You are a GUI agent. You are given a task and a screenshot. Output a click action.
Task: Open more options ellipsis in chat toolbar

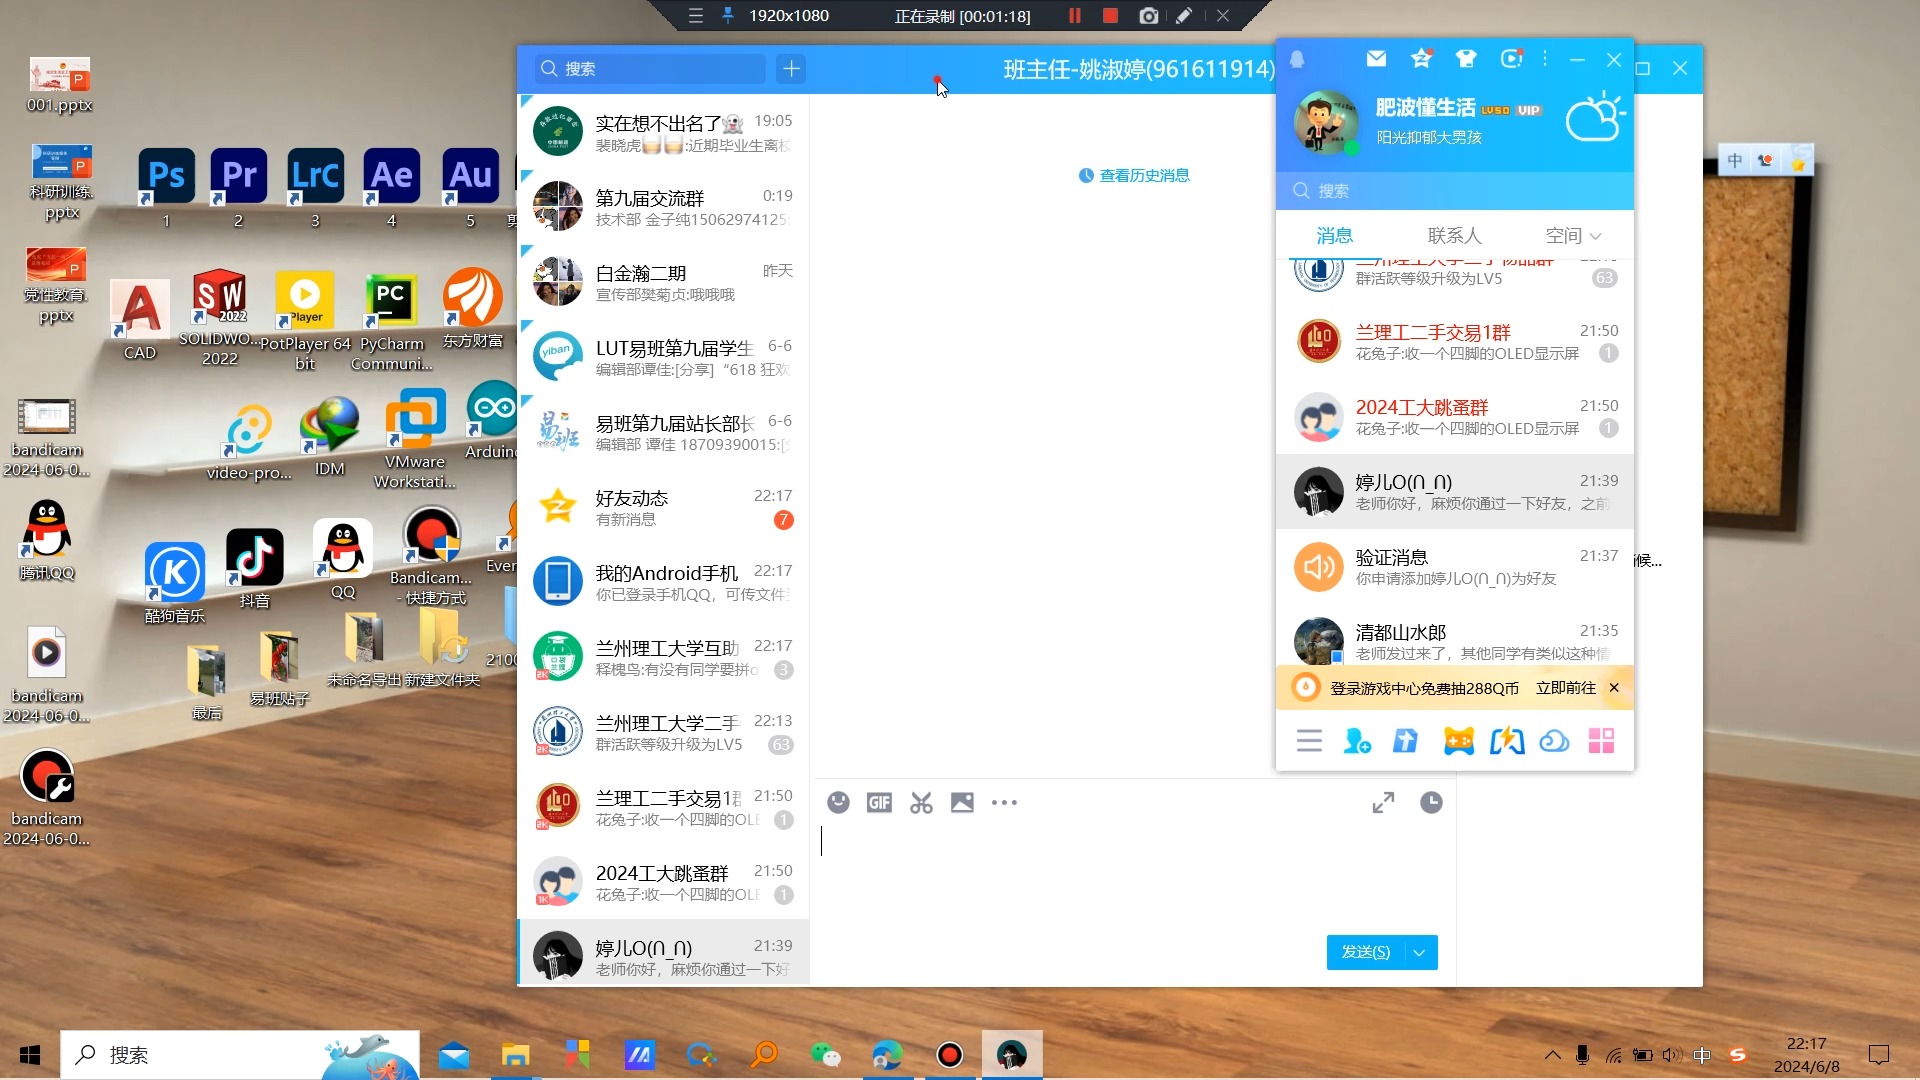1004,803
